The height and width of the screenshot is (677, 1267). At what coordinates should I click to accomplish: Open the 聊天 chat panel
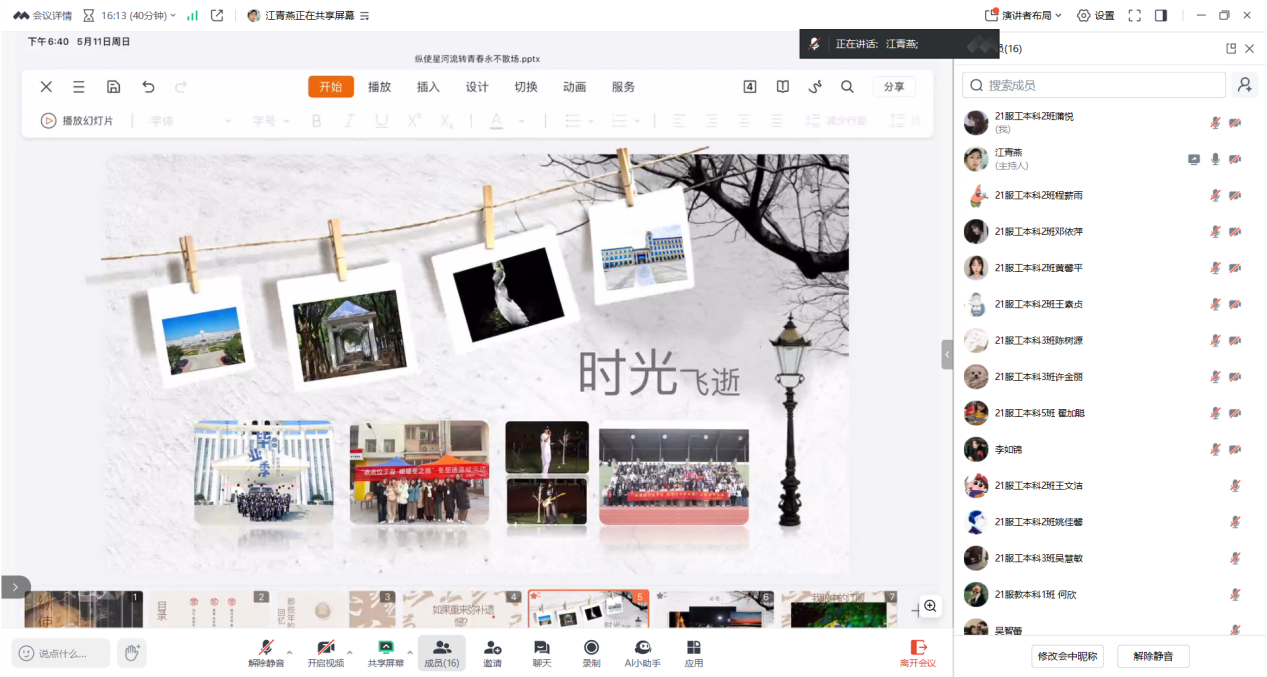(x=541, y=652)
